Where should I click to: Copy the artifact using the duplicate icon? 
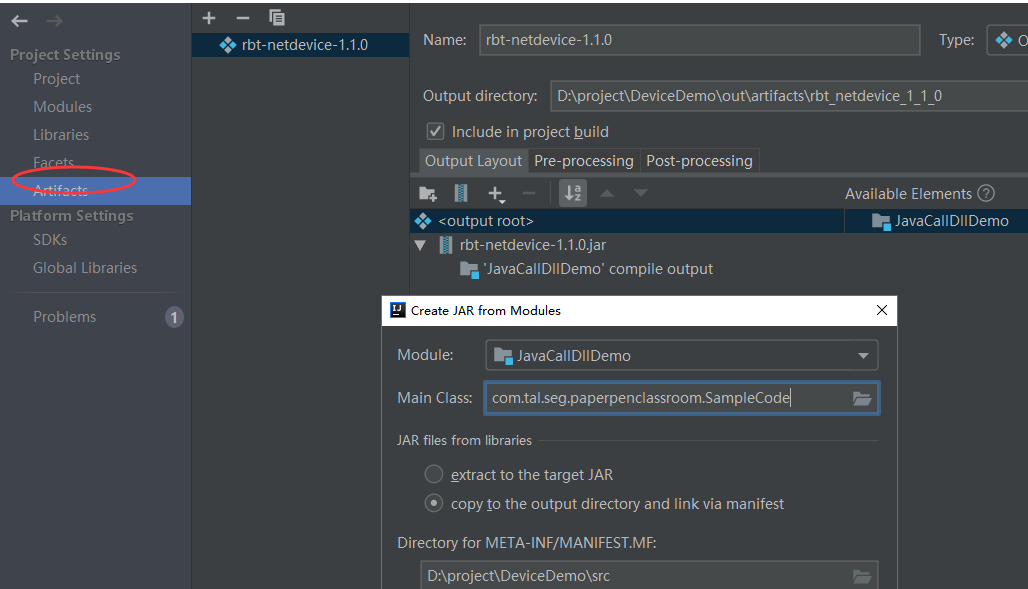tap(277, 18)
